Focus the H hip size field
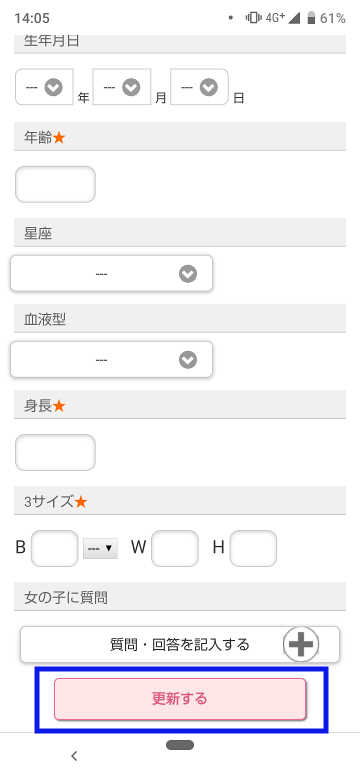This screenshot has height=780, width=360. tap(253, 548)
